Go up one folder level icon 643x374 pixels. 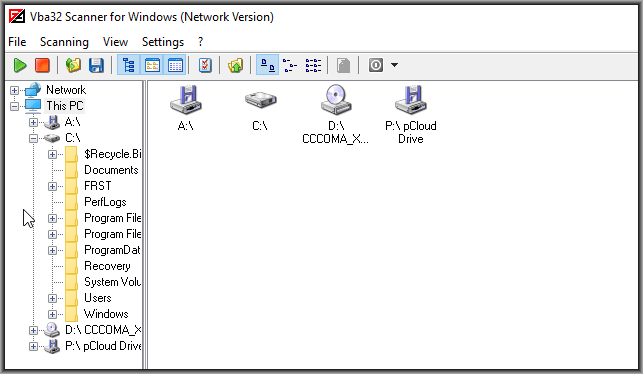[x=236, y=65]
